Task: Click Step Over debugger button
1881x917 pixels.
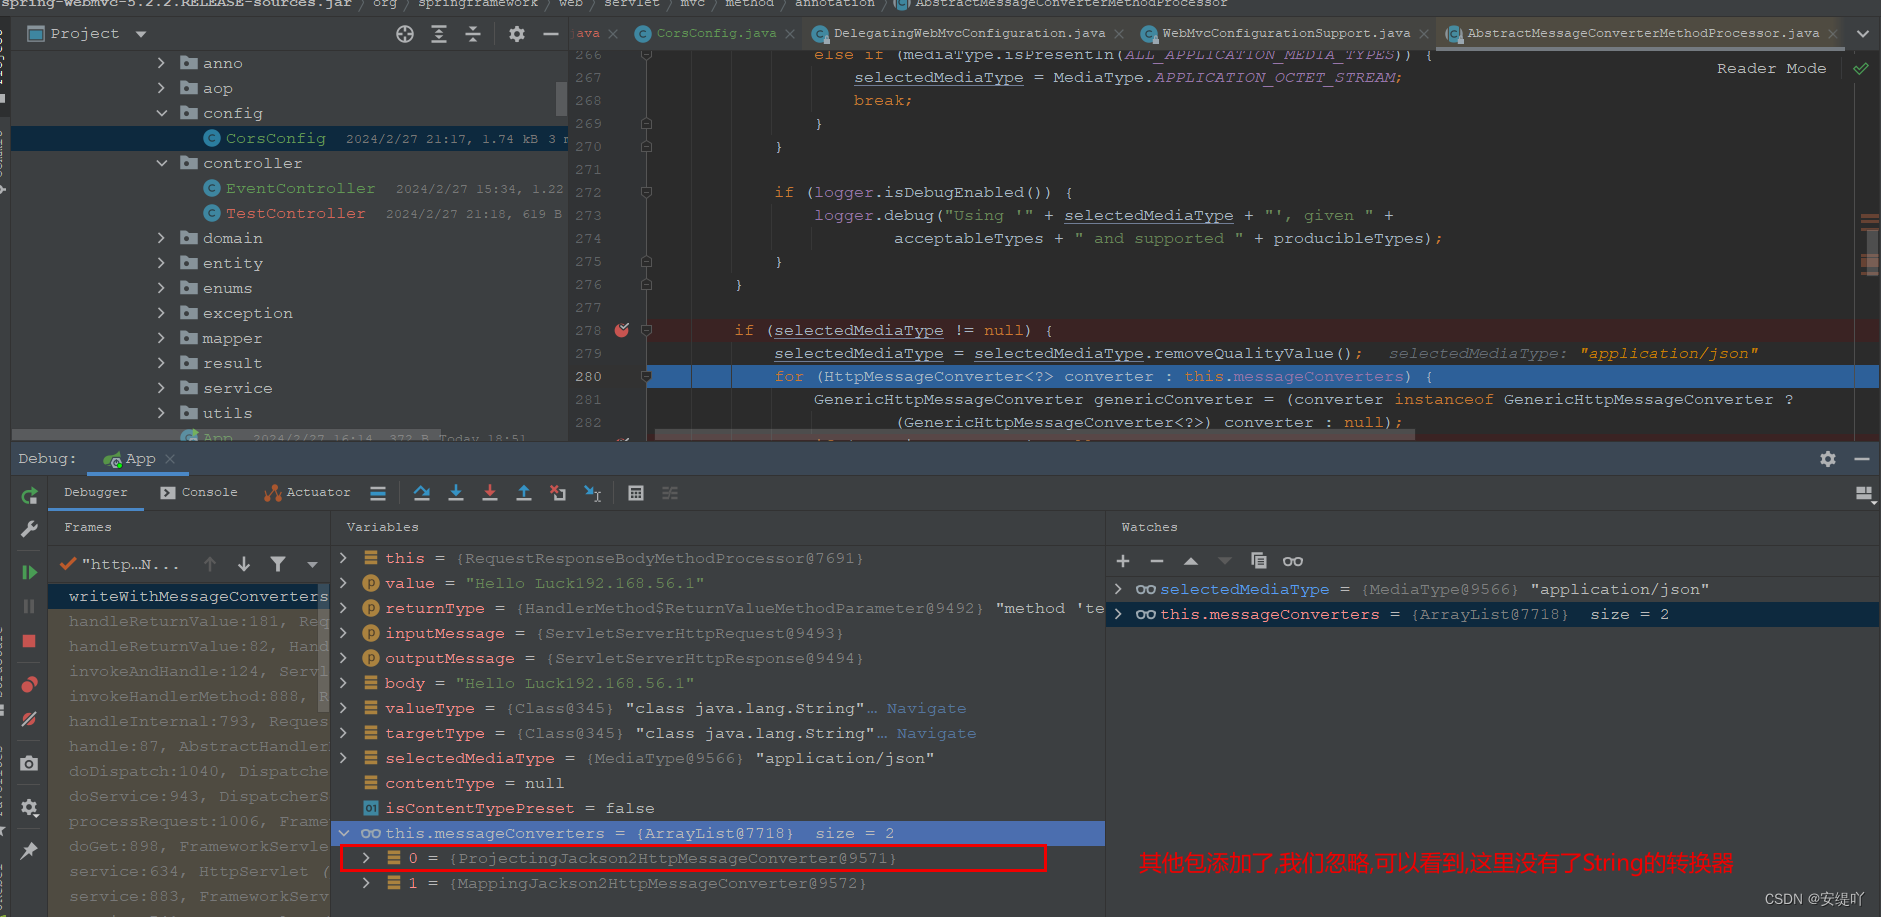Action: click(422, 493)
